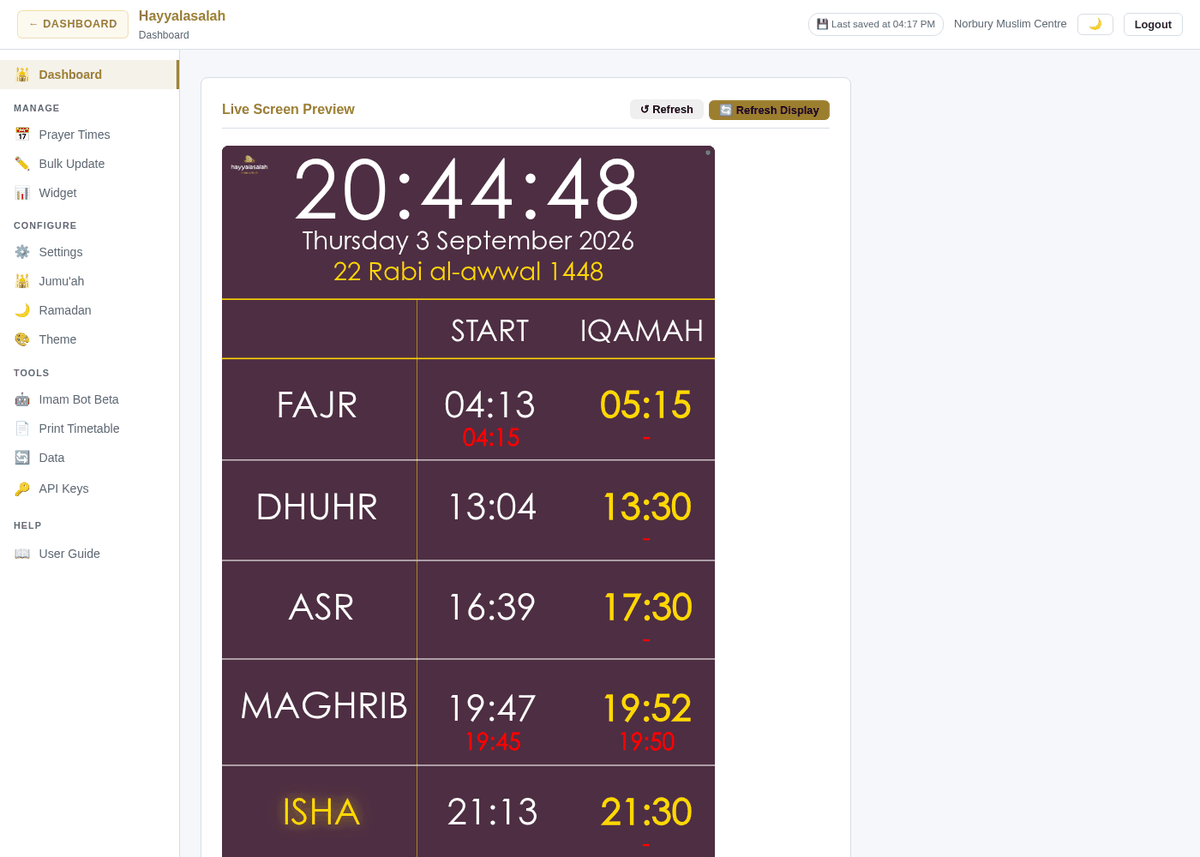The width and height of the screenshot is (1200, 857).
Task: Click the User Guide book icon
Action: coord(22,553)
